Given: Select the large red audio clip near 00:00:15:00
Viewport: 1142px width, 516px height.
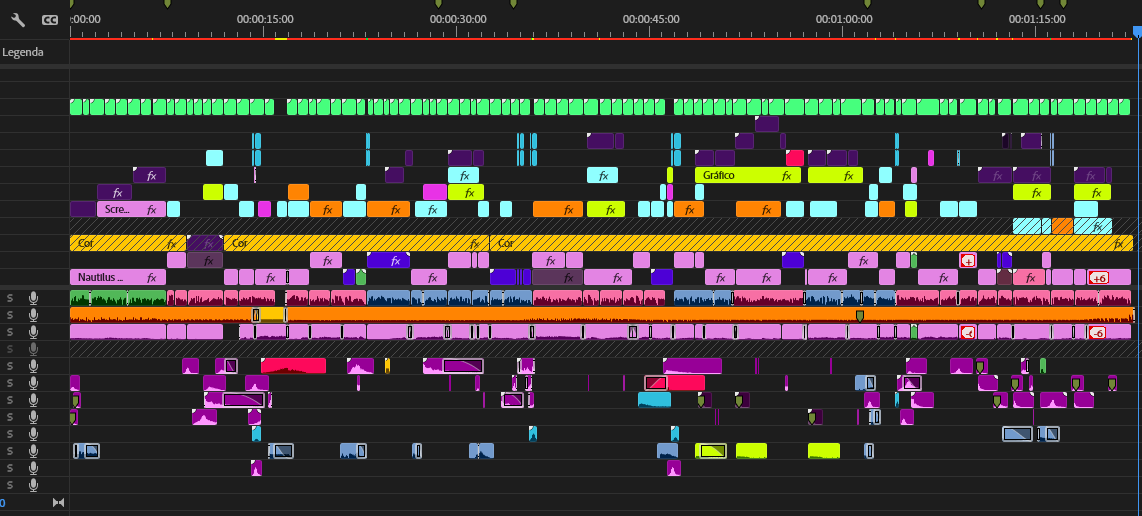Looking at the screenshot, I should pos(294,366).
